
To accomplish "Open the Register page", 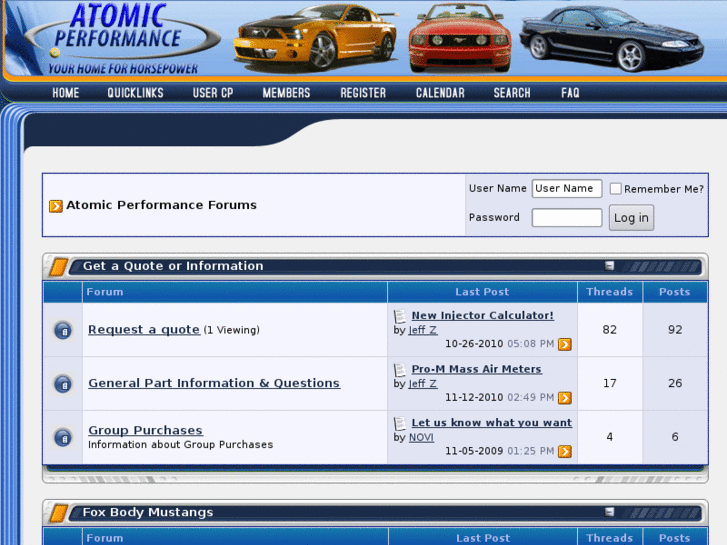I will (x=363, y=93).
